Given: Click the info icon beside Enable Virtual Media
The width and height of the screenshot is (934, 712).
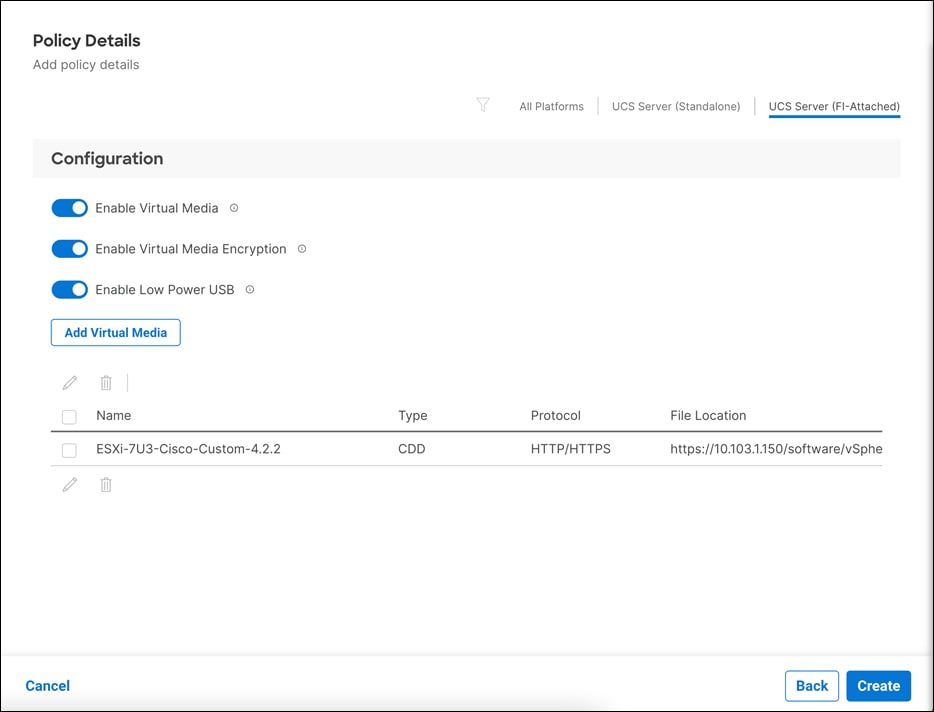Looking at the screenshot, I should [x=233, y=208].
